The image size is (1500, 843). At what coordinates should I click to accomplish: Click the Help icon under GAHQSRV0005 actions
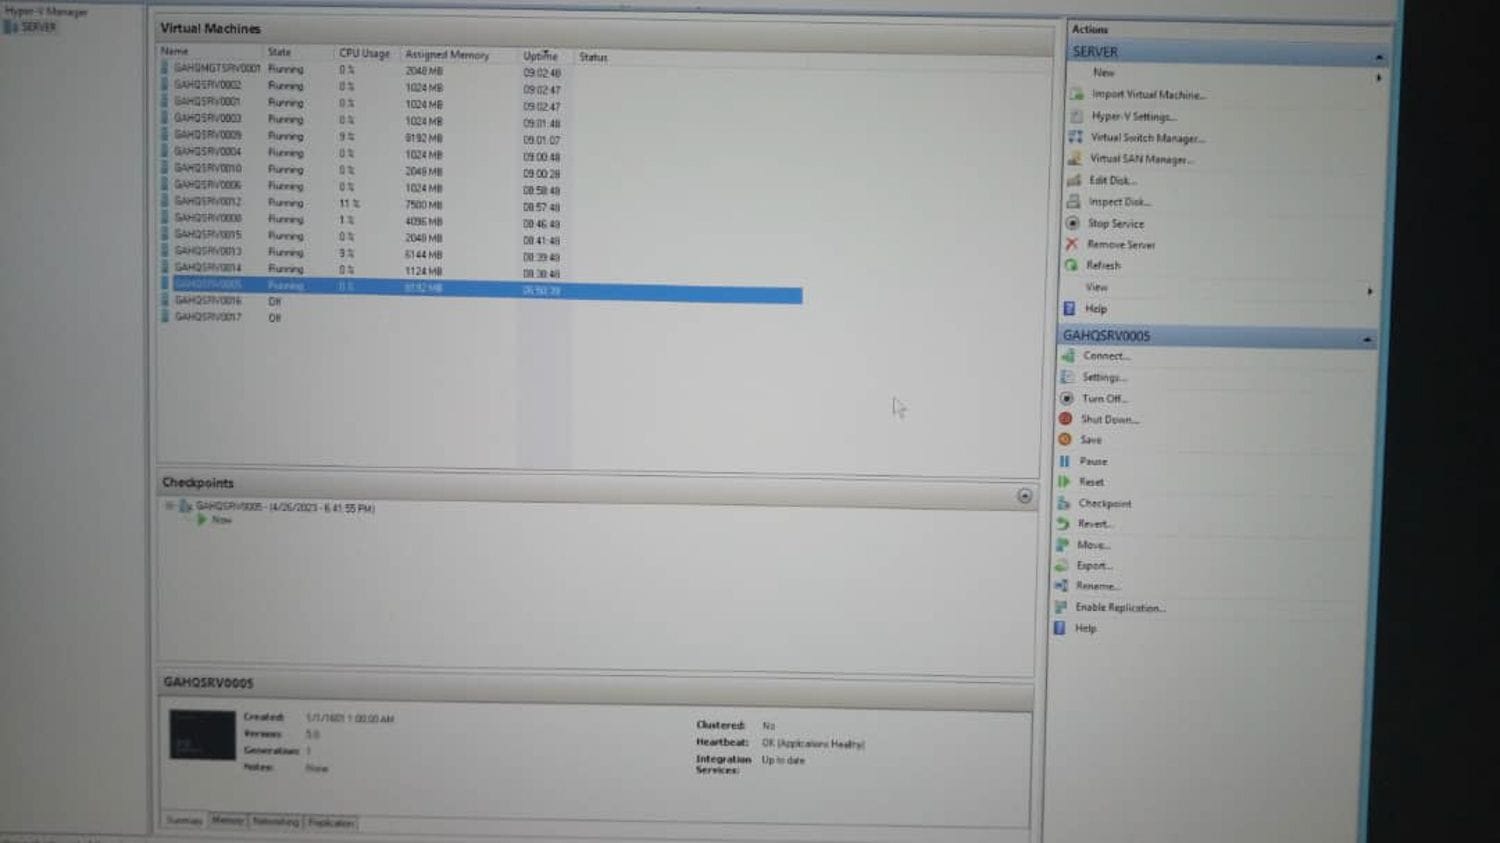click(x=1059, y=628)
